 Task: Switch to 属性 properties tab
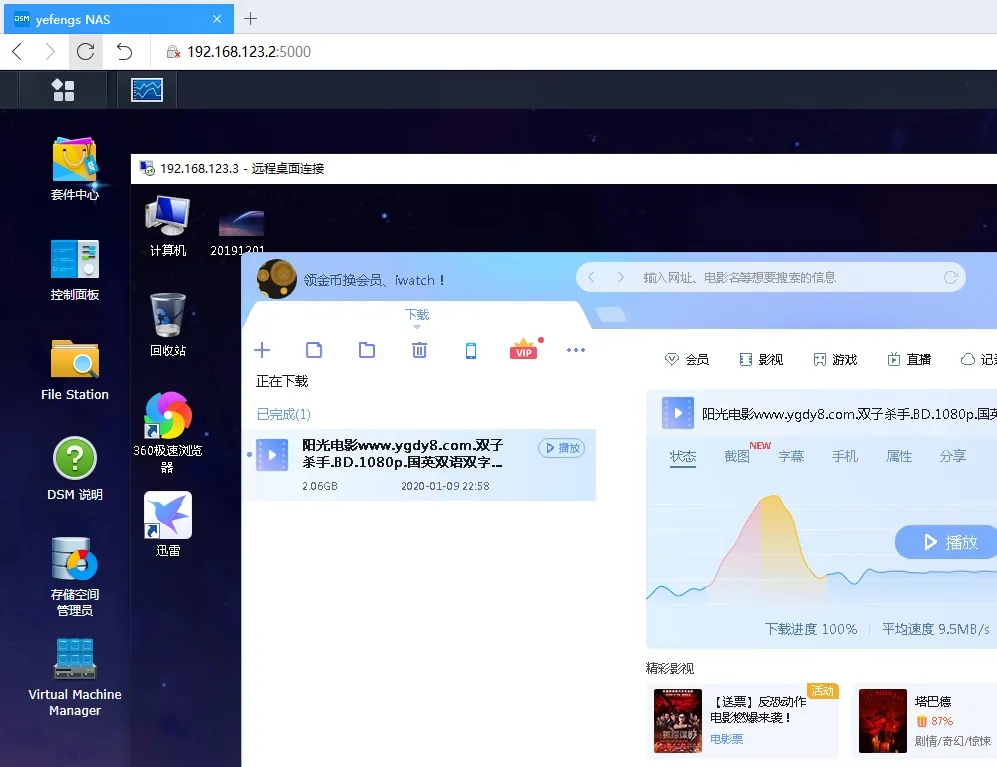coord(899,456)
